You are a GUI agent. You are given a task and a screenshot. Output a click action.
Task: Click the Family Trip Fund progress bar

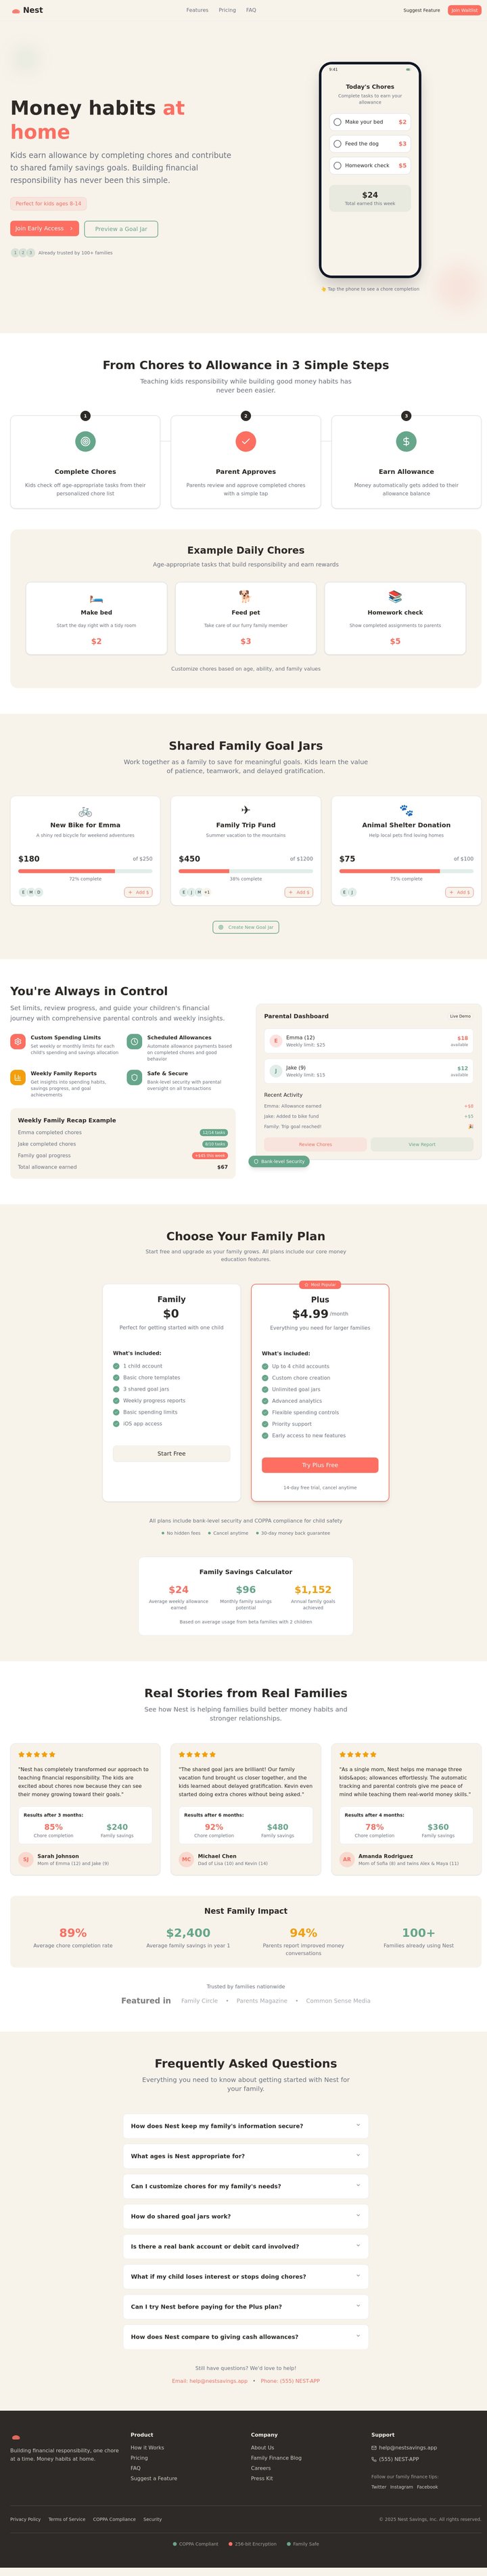(x=246, y=871)
